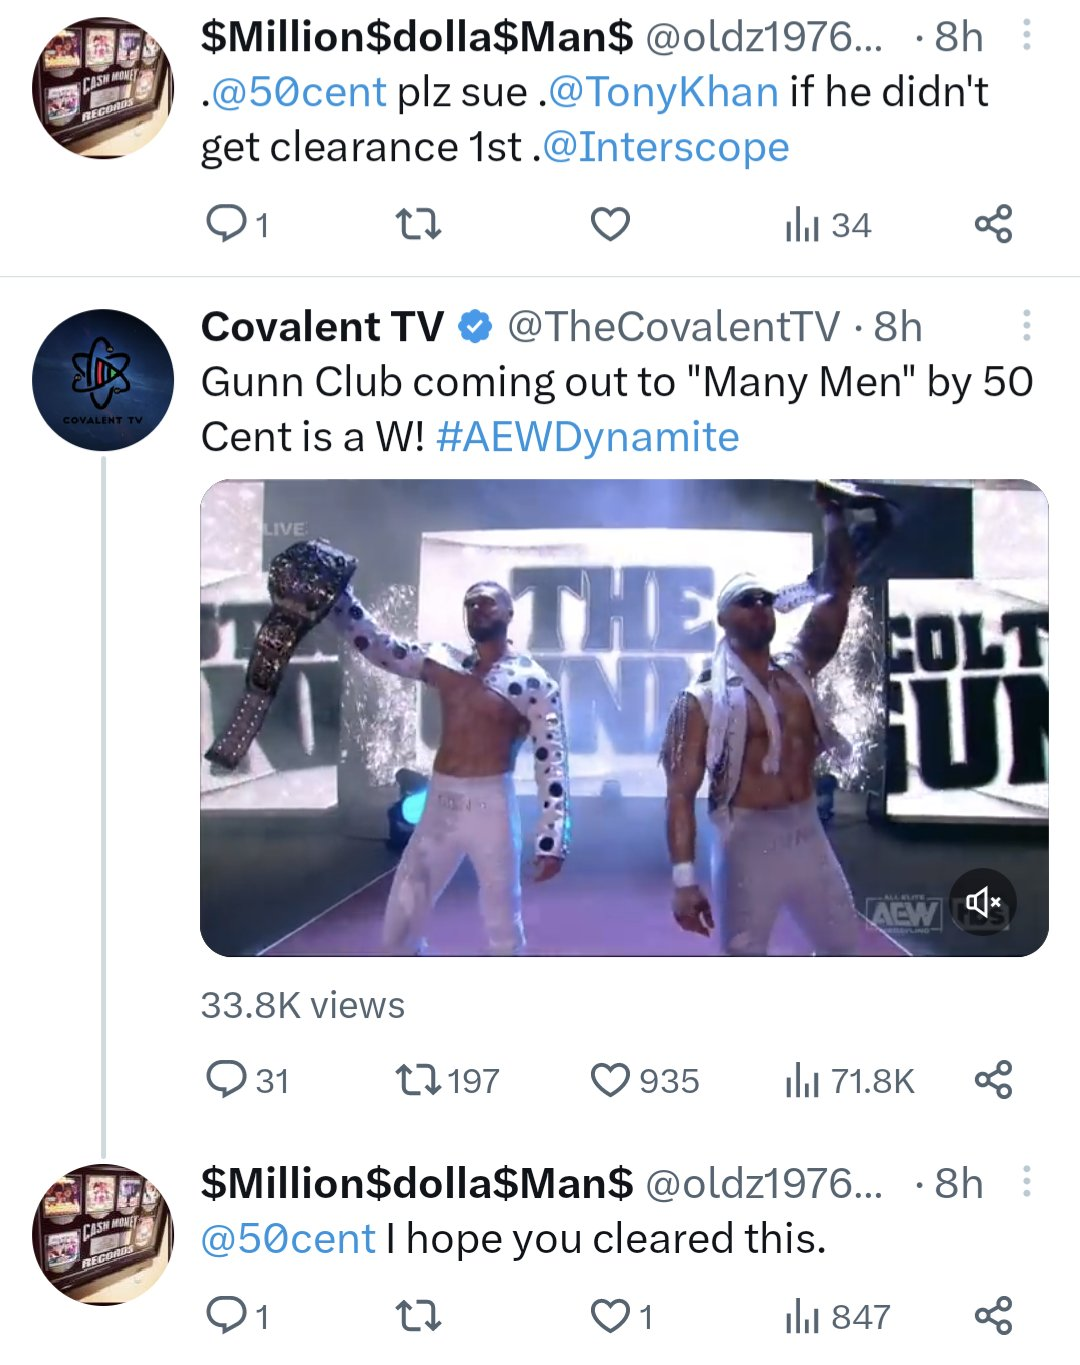
Task: Open more options on the bottom reply tweet
Action: 1026,1183
